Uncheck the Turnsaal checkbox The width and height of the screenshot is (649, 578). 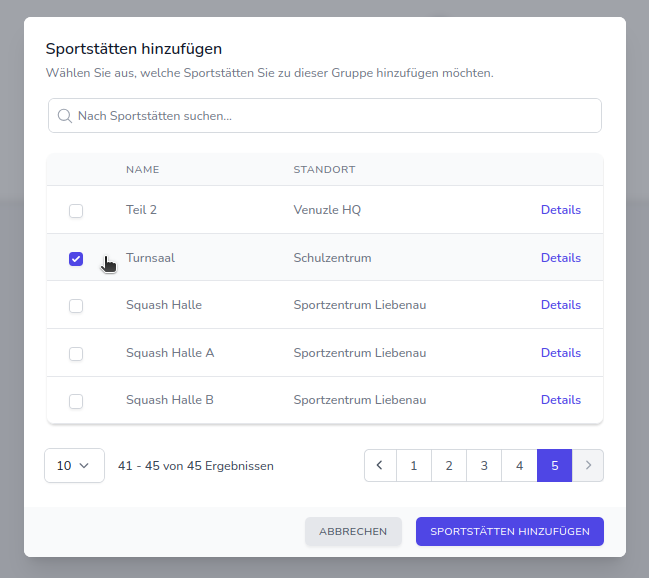76,259
